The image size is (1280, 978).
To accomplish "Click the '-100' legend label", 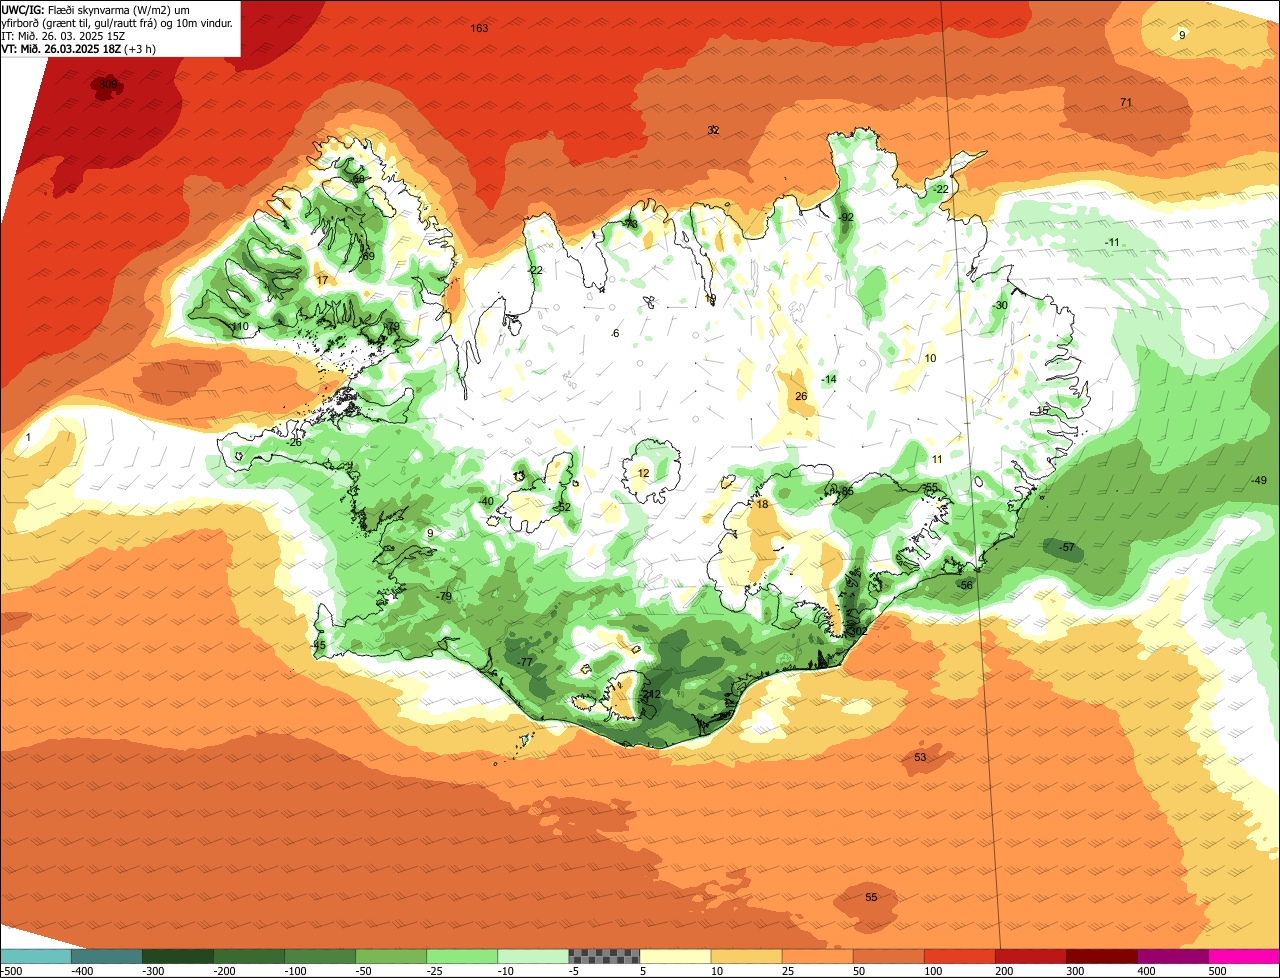I will point(295,971).
